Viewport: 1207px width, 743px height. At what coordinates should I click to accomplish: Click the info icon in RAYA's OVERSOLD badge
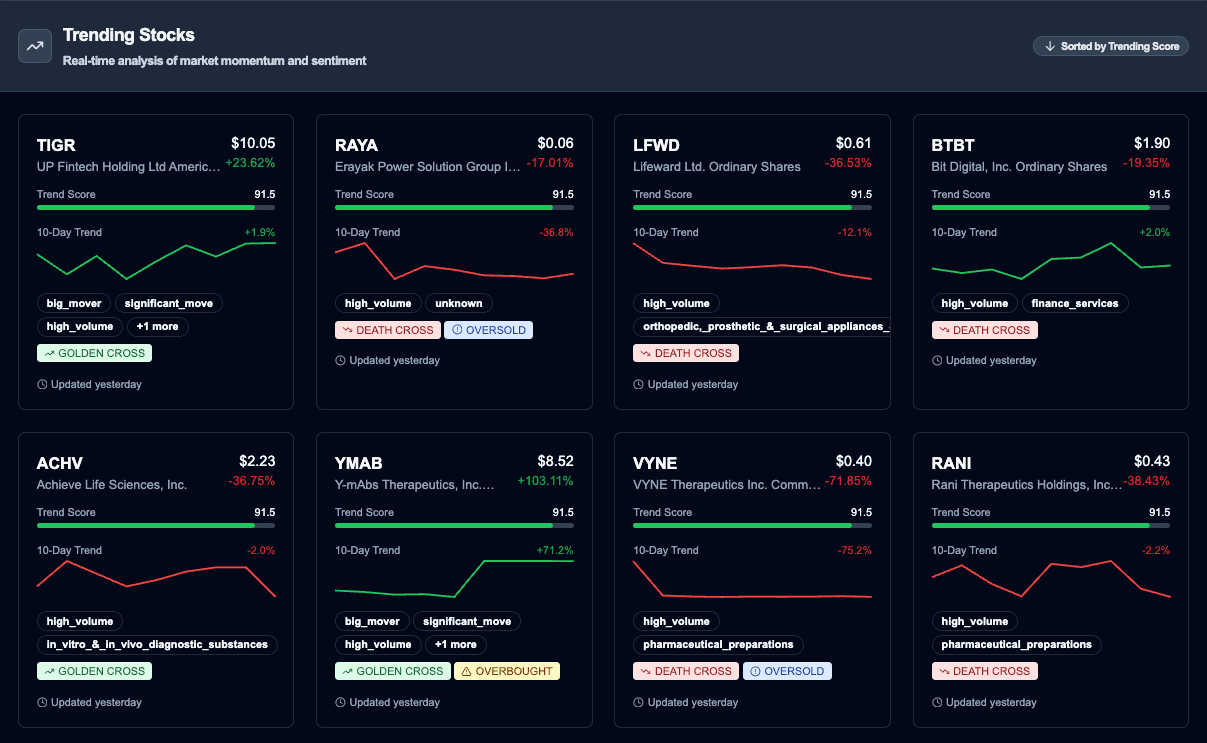click(x=458, y=329)
